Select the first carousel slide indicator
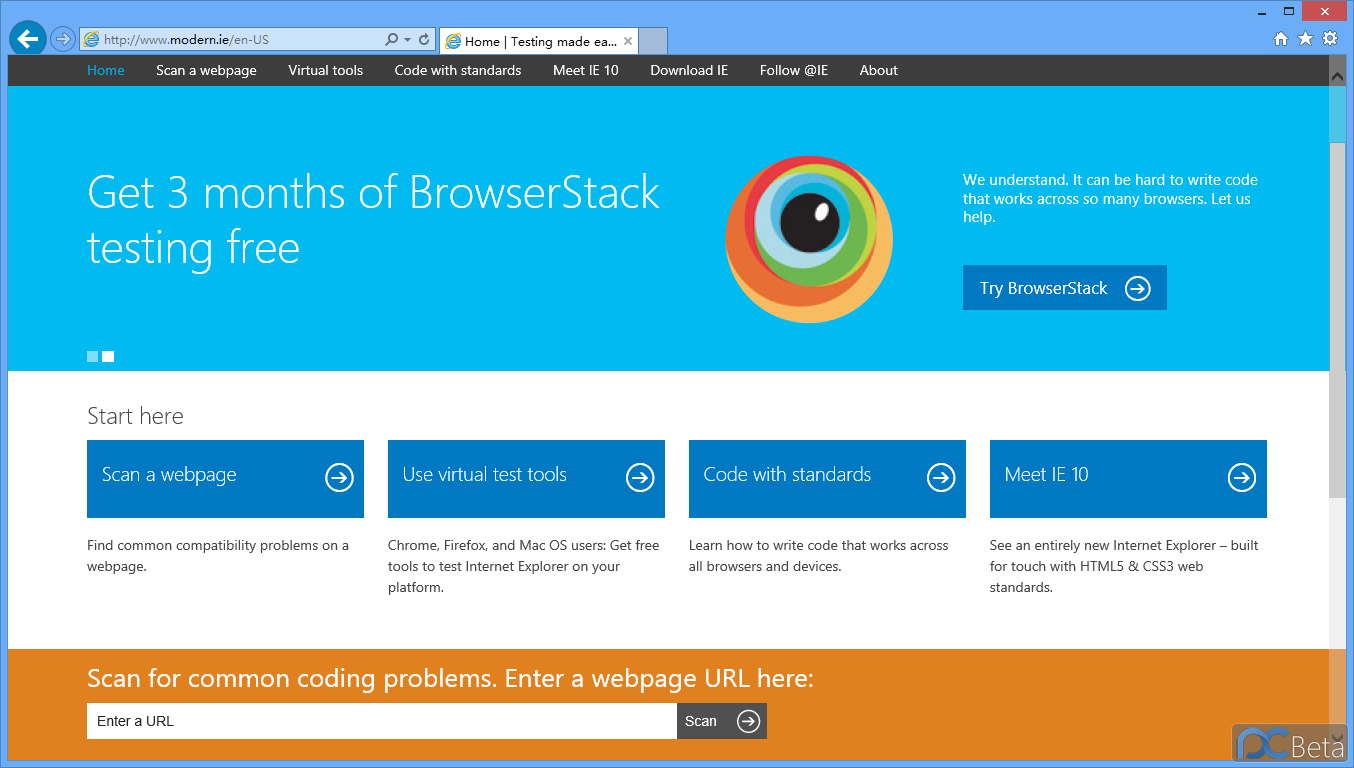The width and height of the screenshot is (1354, 768). coord(93,356)
